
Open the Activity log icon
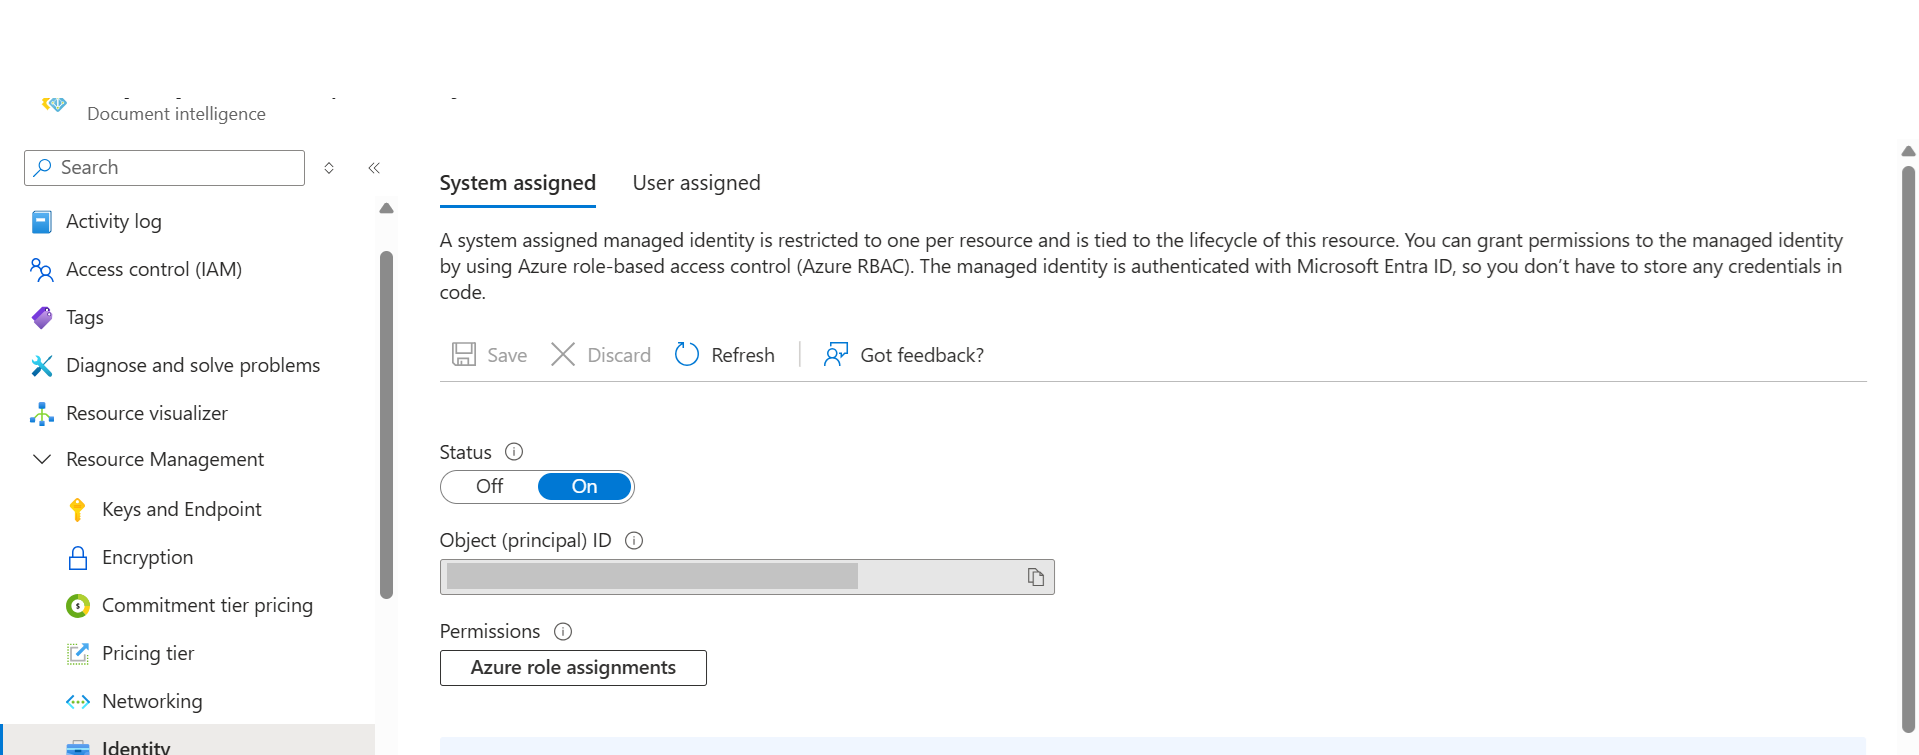tap(42, 222)
